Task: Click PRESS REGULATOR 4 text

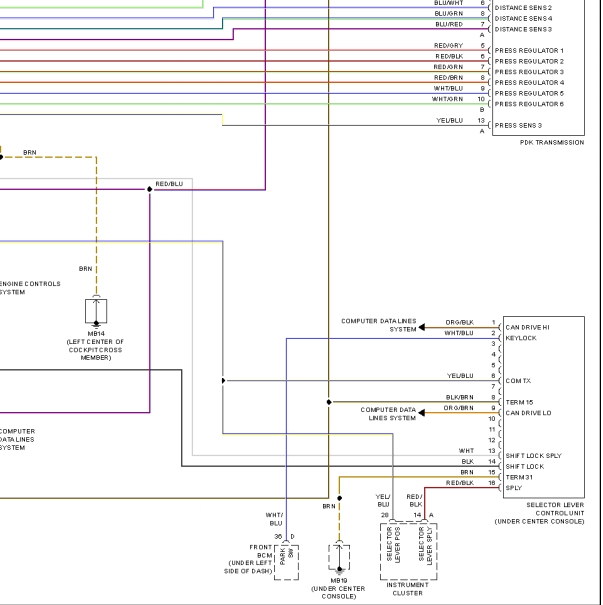Action: 529,83
